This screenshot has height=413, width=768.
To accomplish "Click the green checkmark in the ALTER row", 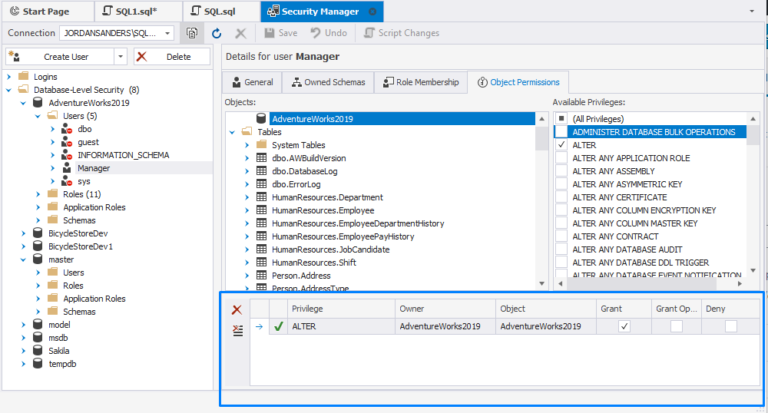I will coord(278,326).
